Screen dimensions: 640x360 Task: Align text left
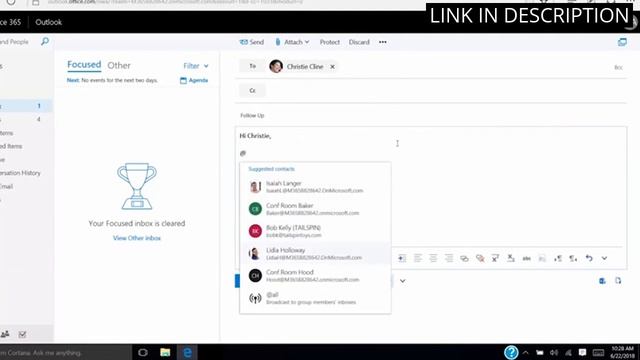418,258
